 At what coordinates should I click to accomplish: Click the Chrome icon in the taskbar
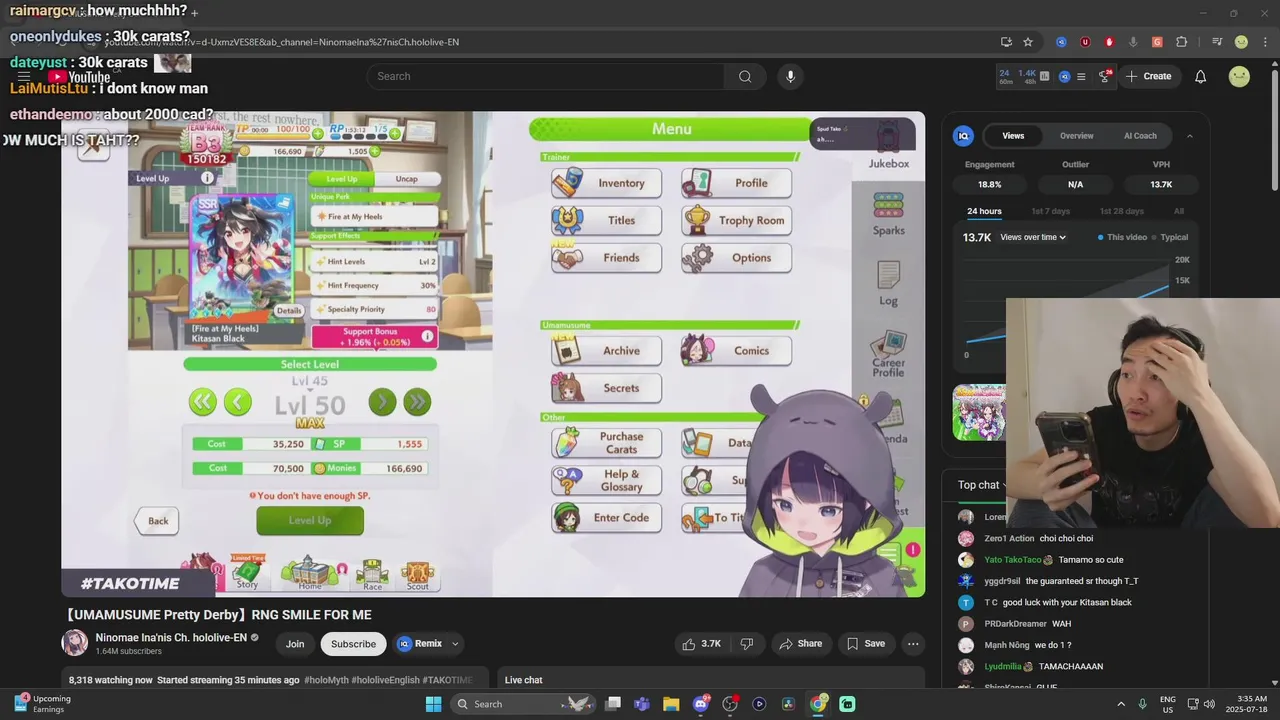tap(818, 704)
